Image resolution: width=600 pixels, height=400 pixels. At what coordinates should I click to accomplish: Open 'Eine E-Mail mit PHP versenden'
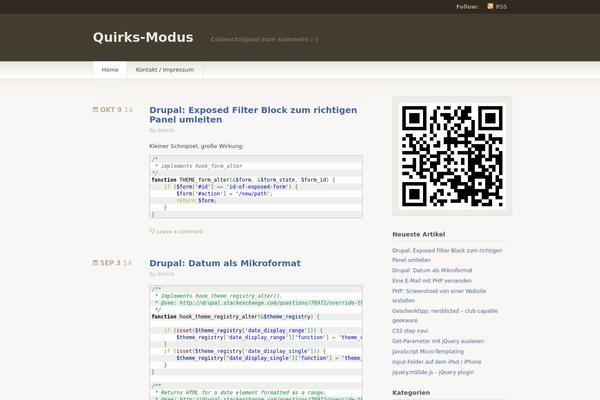point(432,281)
